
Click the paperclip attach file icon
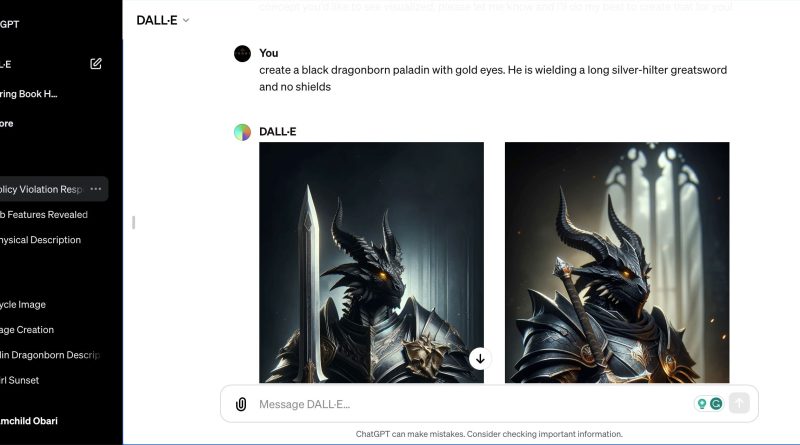tap(241, 404)
